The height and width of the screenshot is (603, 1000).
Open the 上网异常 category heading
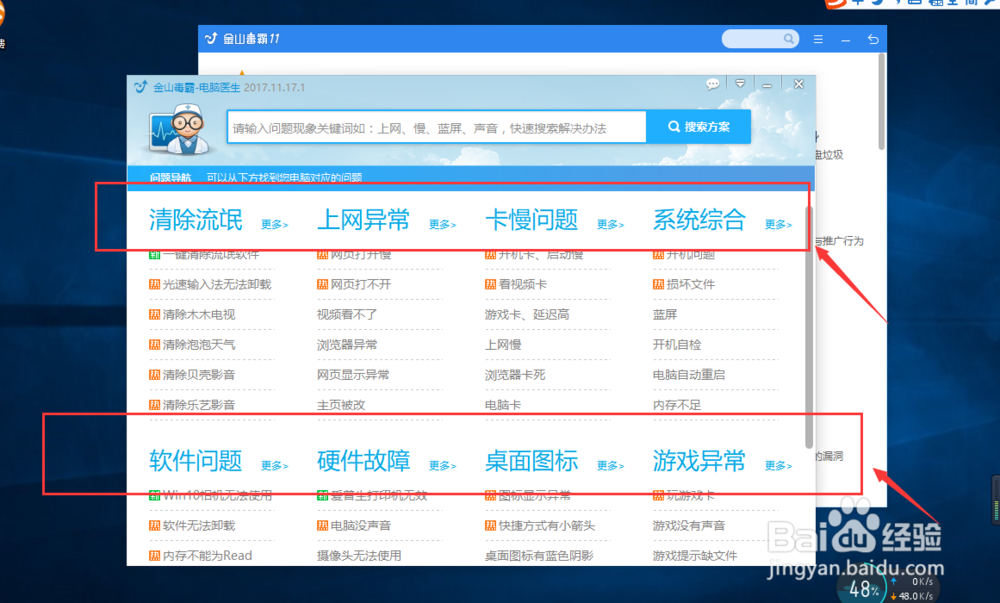pos(364,220)
